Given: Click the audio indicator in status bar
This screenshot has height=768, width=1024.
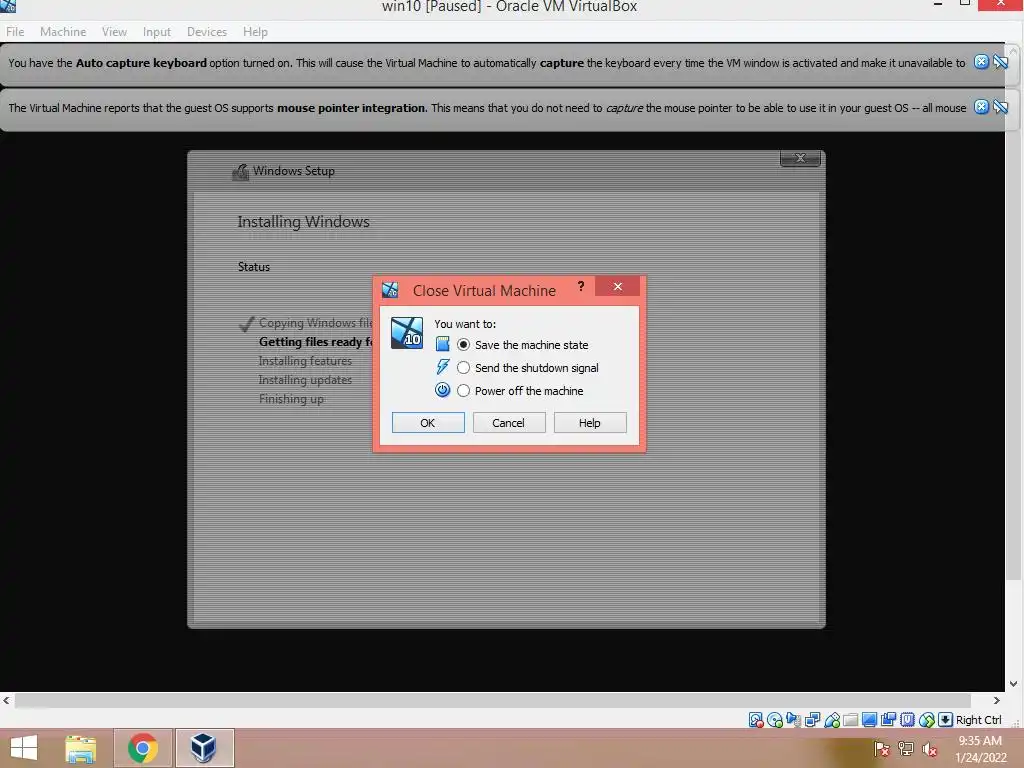Looking at the screenshot, I should tap(793, 720).
